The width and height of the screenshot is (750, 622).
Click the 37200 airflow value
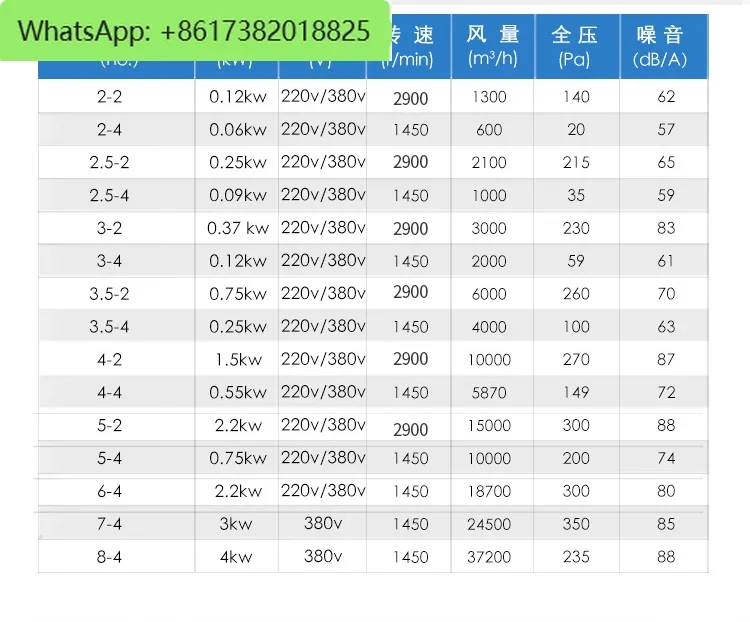click(489, 557)
